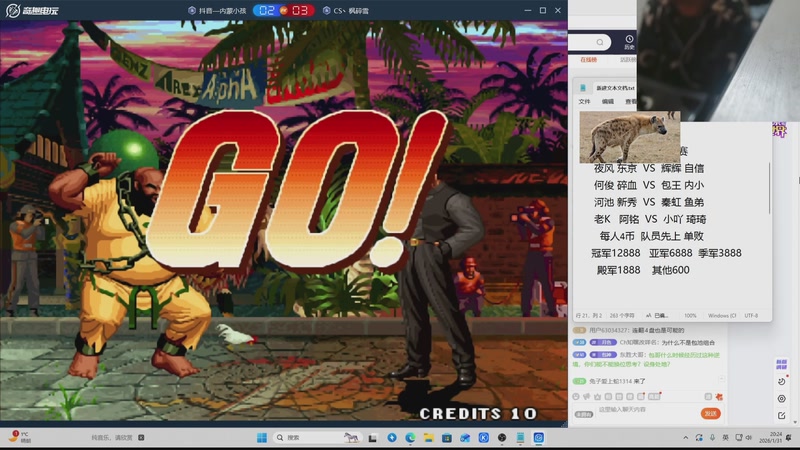Viewport: 800px width, 450px height.
Task: Click the Notepad document icon beside the txt tab
Action: [583, 88]
